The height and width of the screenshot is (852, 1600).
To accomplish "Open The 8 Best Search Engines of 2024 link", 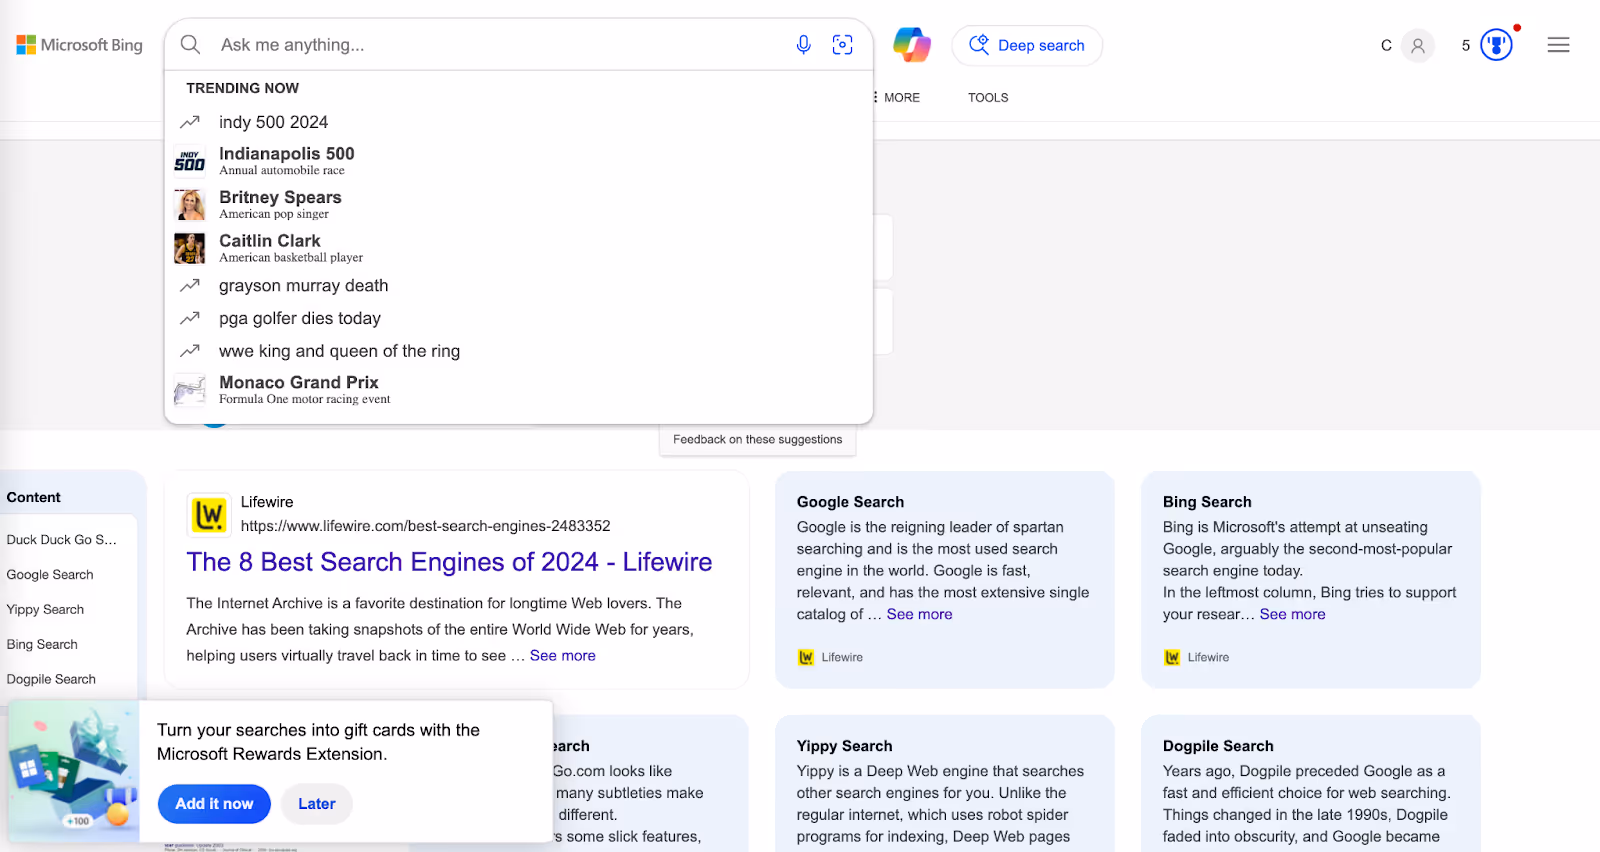I will click(449, 562).
